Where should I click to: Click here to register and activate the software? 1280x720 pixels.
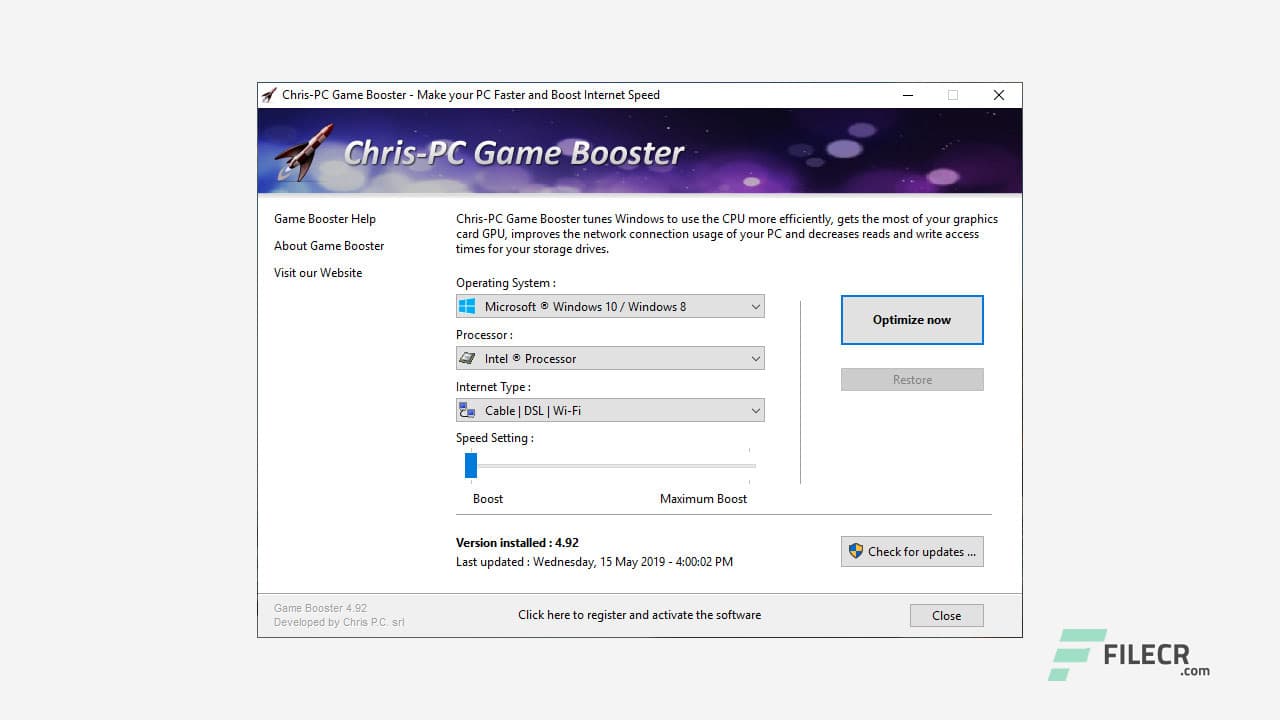pos(640,615)
